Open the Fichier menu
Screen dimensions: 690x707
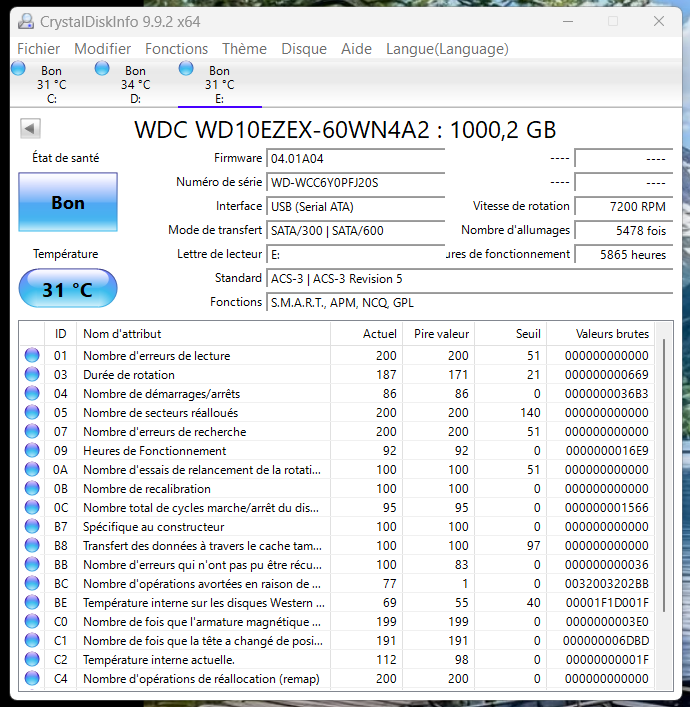point(38,49)
